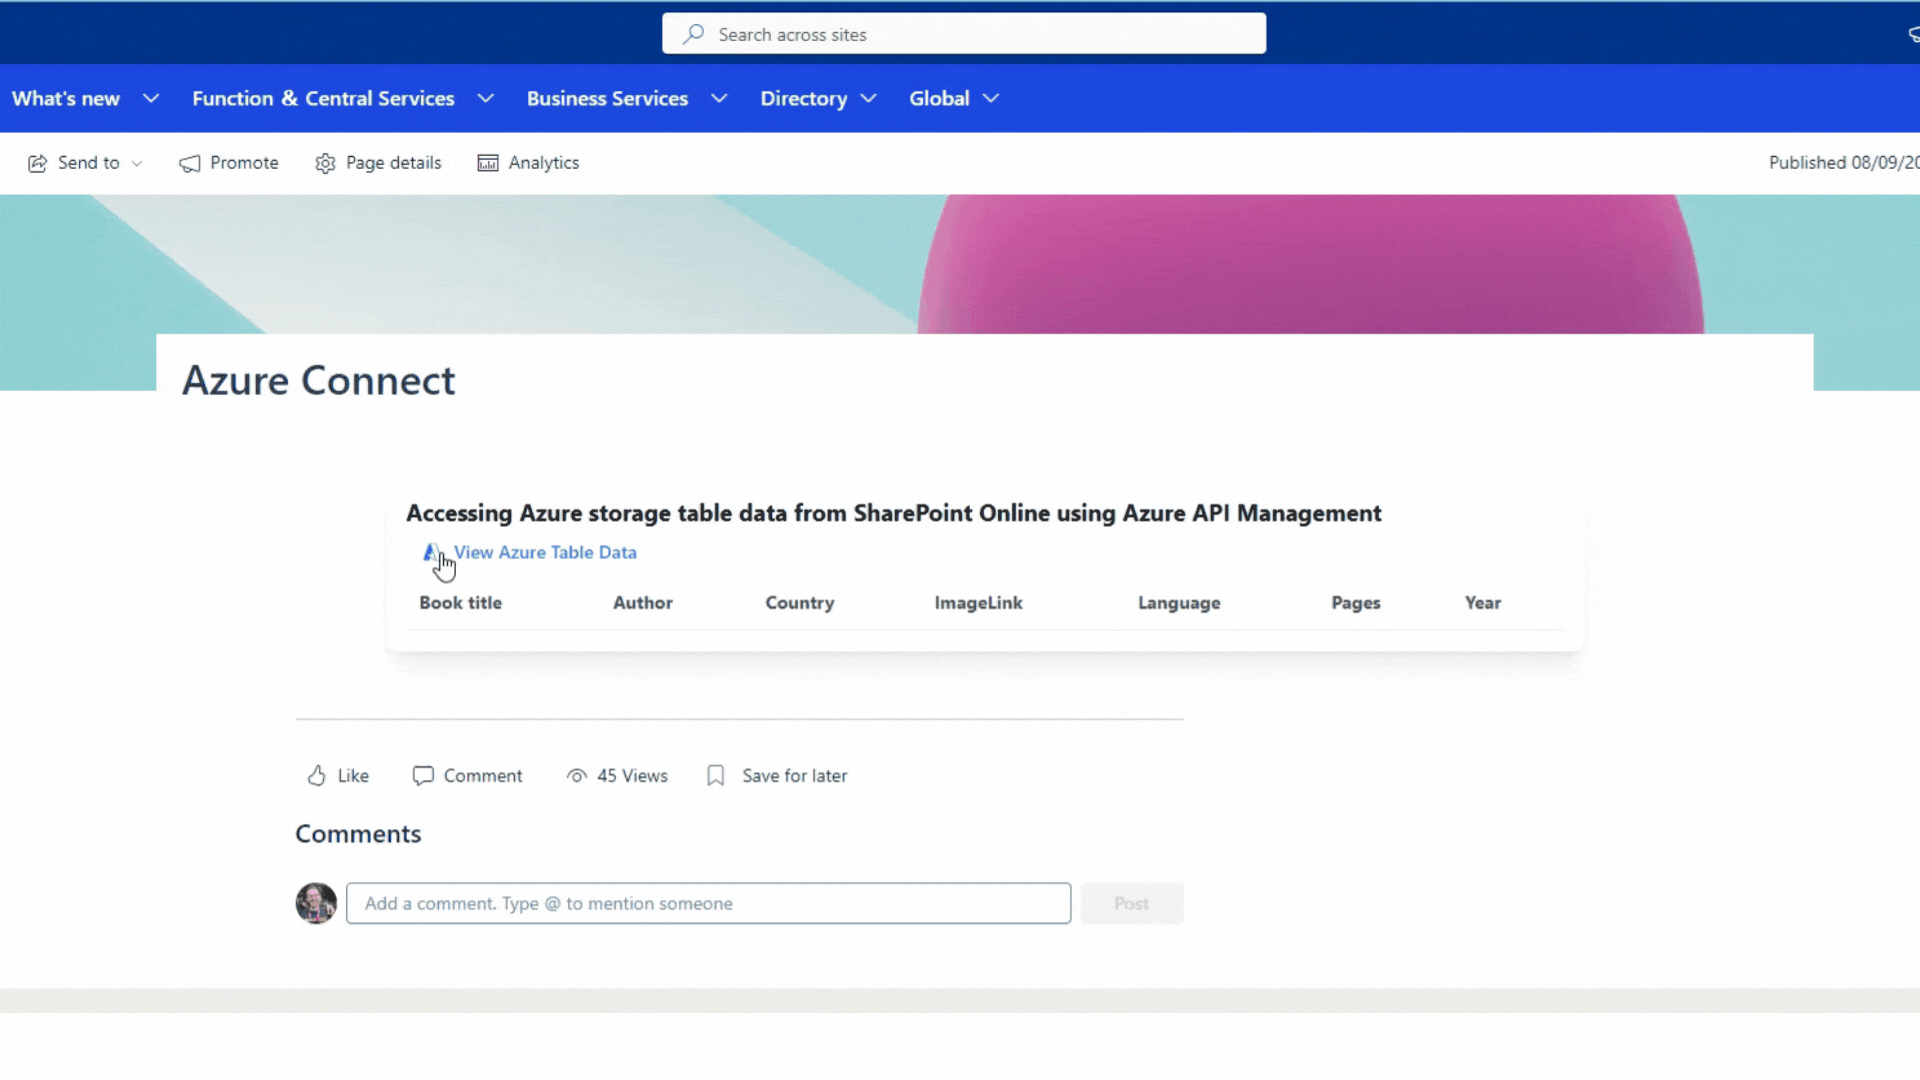Open the Send to command

[88, 163]
